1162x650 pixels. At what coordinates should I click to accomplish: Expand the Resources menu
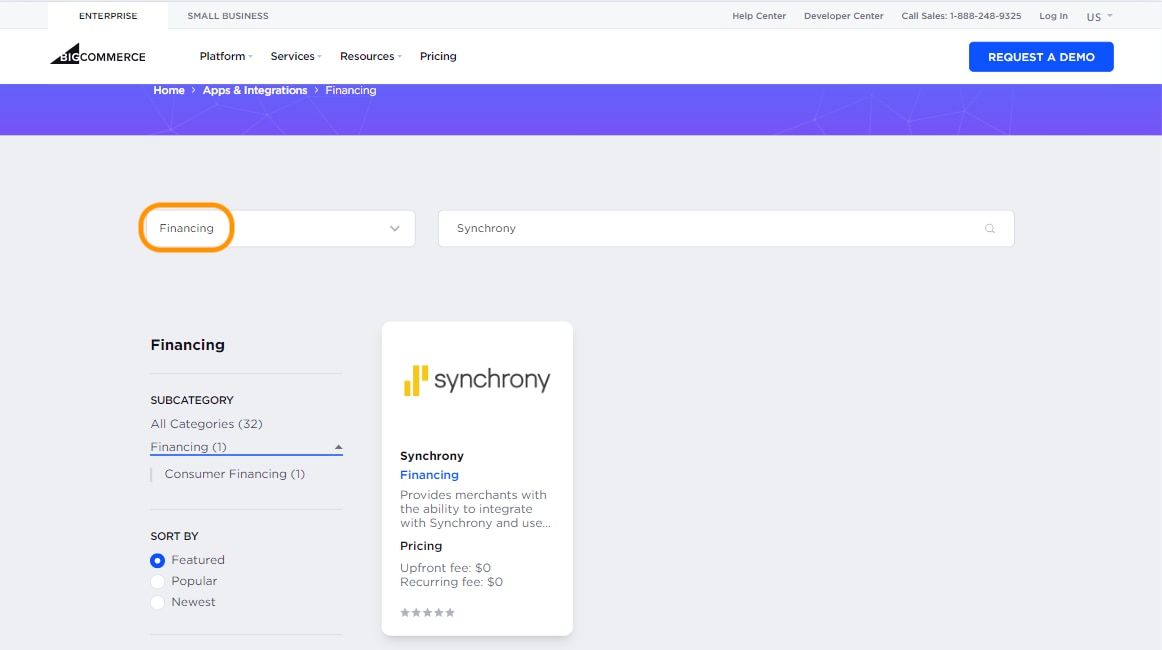371,56
